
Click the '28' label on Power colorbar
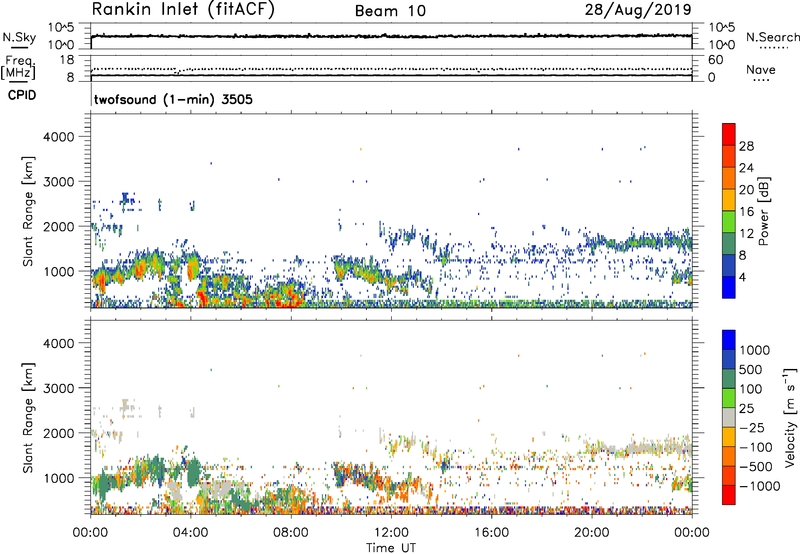(746, 146)
